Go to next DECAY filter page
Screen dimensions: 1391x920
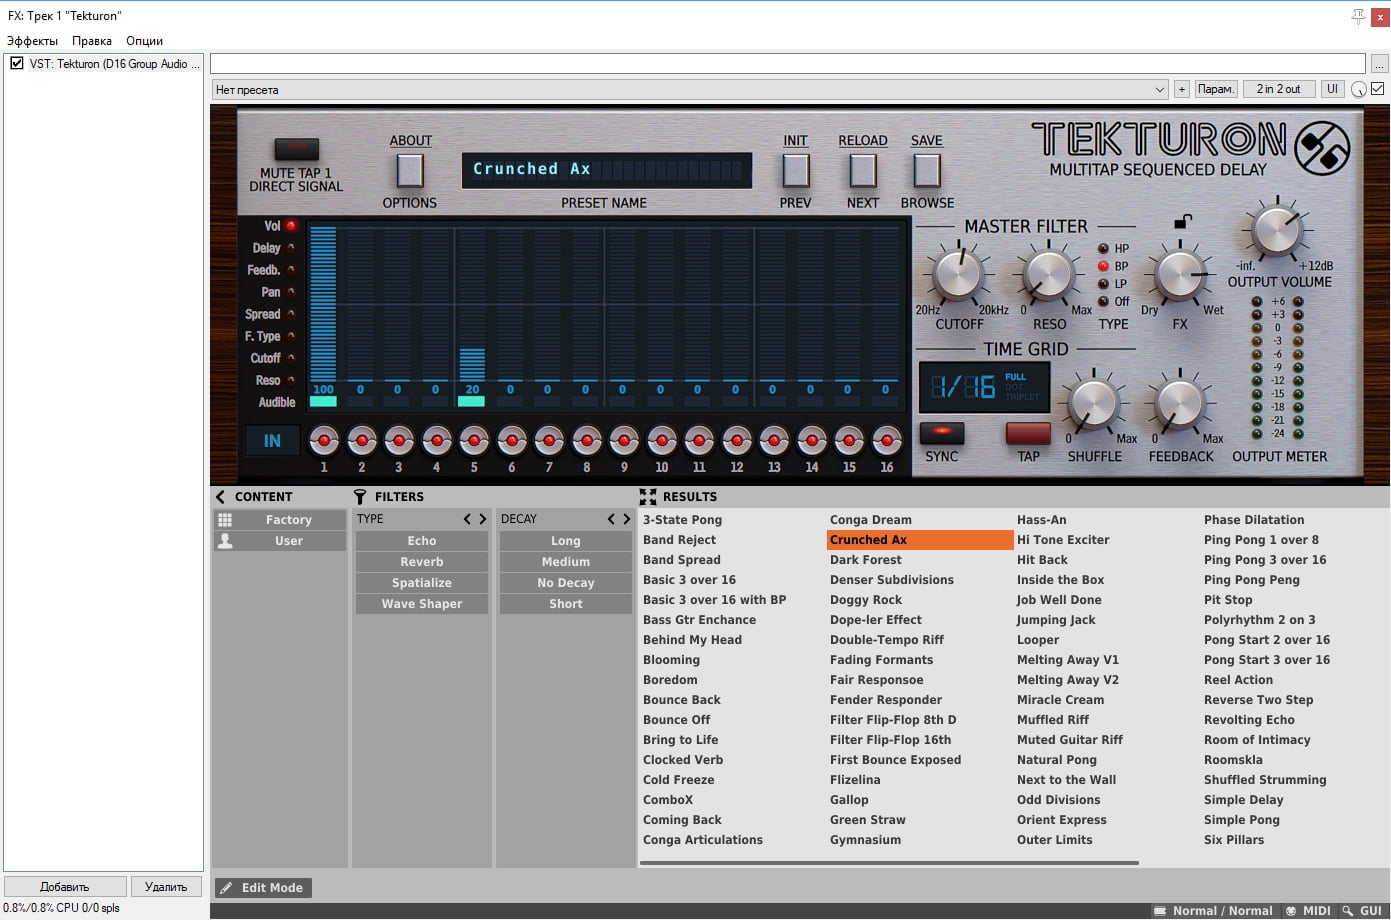click(x=627, y=519)
